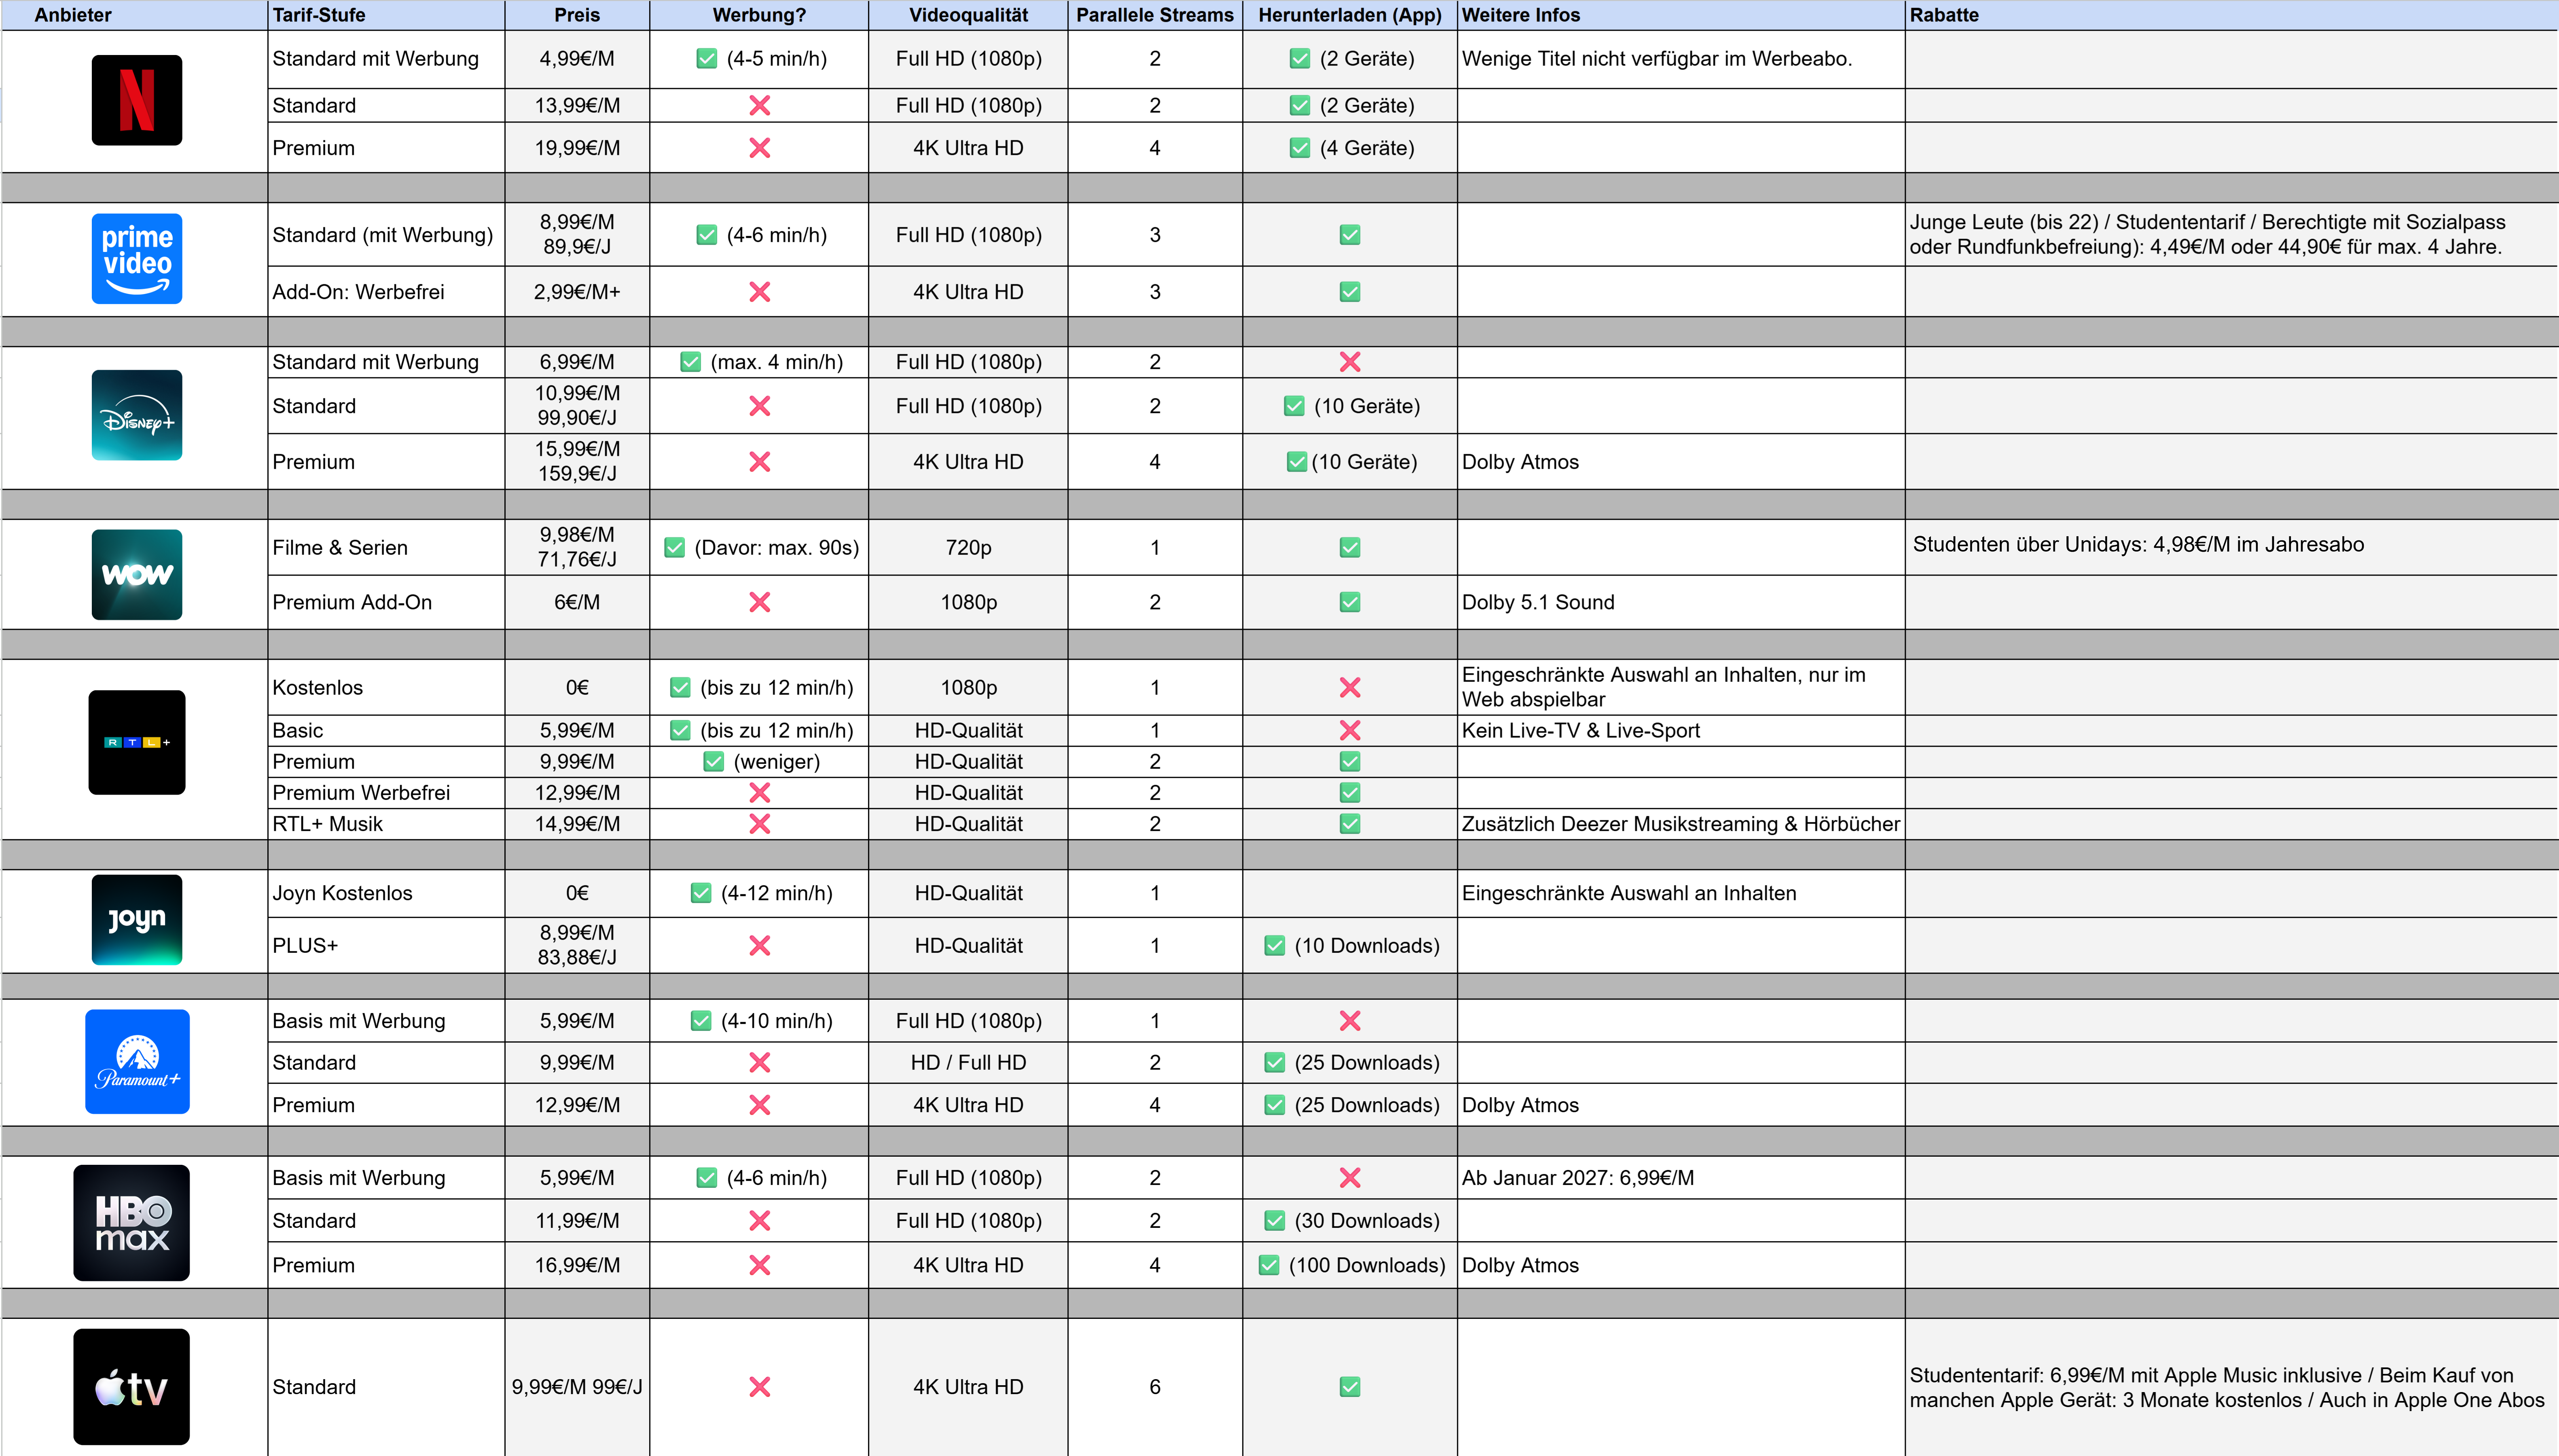2559x1456 pixels.
Task: Click the "Werbung?" column header
Action: [759, 15]
